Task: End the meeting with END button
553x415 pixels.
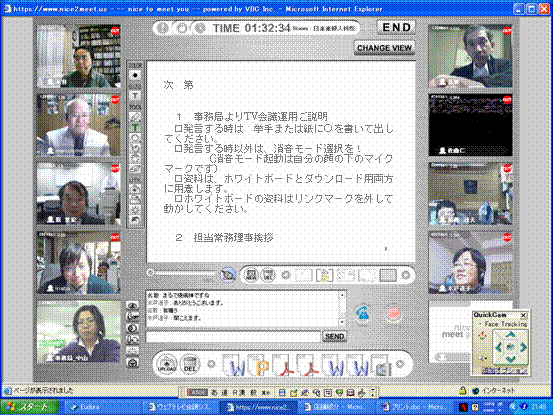Action: (x=396, y=28)
